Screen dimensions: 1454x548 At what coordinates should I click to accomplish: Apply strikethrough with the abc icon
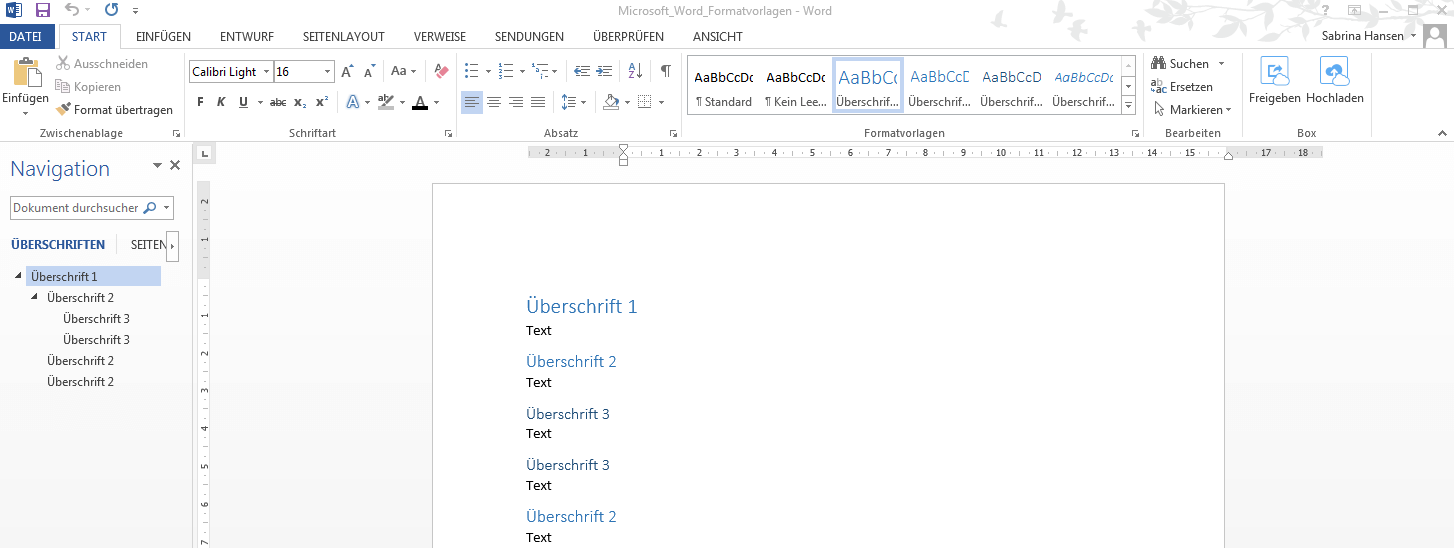(x=278, y=102)
